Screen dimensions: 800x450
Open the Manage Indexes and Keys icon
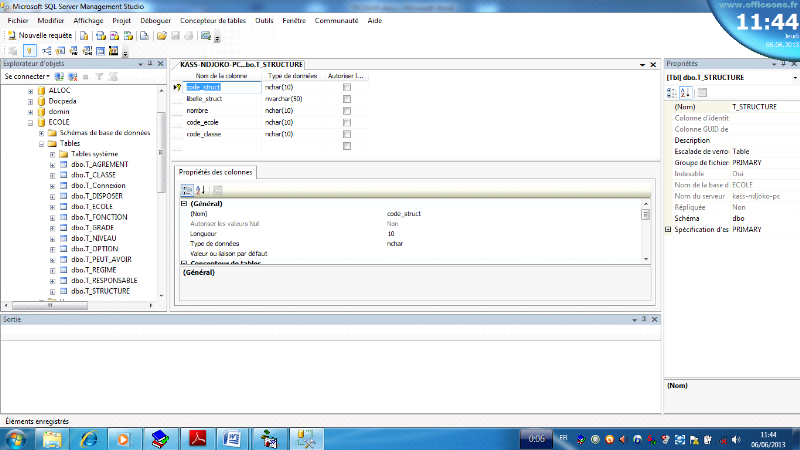[x=60, y=51]
